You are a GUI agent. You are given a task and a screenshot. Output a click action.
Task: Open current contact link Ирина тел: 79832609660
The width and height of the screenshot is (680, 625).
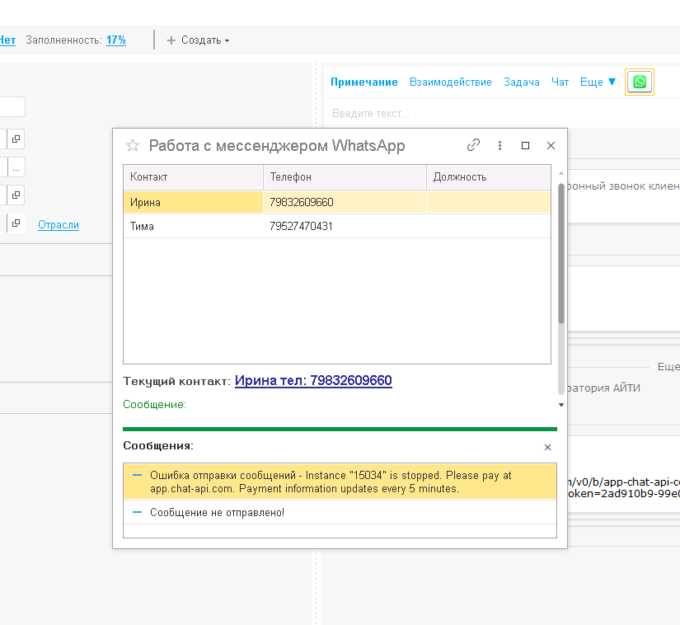(x=313, y=380)
